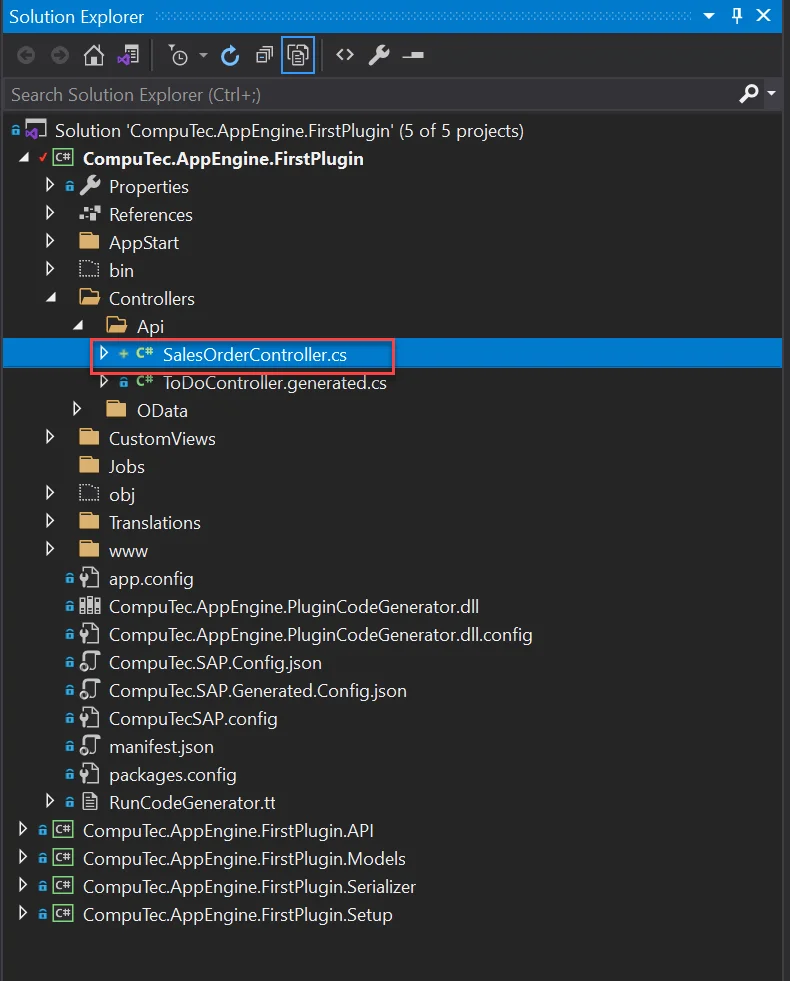The width and height of the screenshot is (790, 981).
Task: Select the Translations folder
Action: [154, 522]
